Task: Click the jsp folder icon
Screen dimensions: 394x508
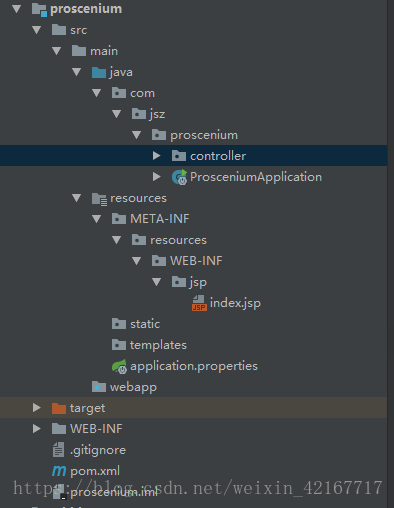Action: (x=179, y=282)
